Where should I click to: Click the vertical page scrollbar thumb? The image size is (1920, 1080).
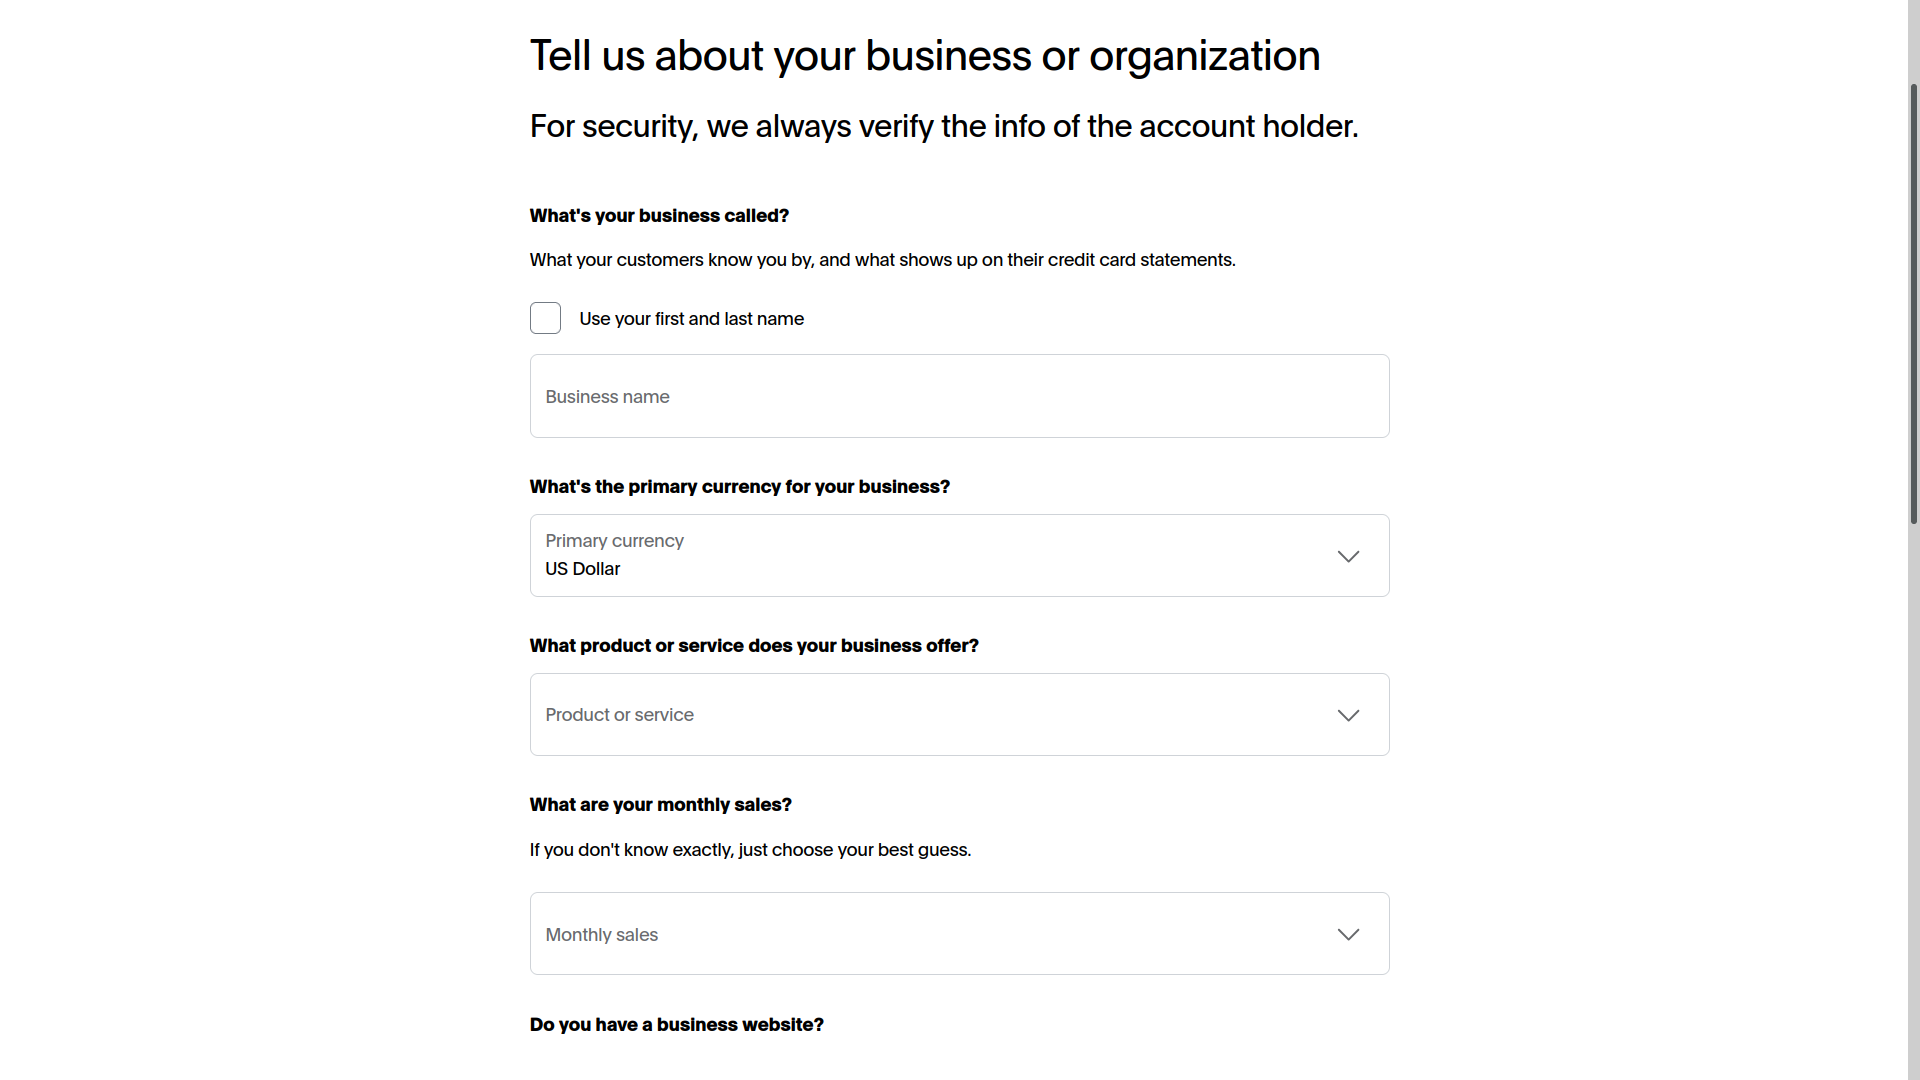[1913, 300]
